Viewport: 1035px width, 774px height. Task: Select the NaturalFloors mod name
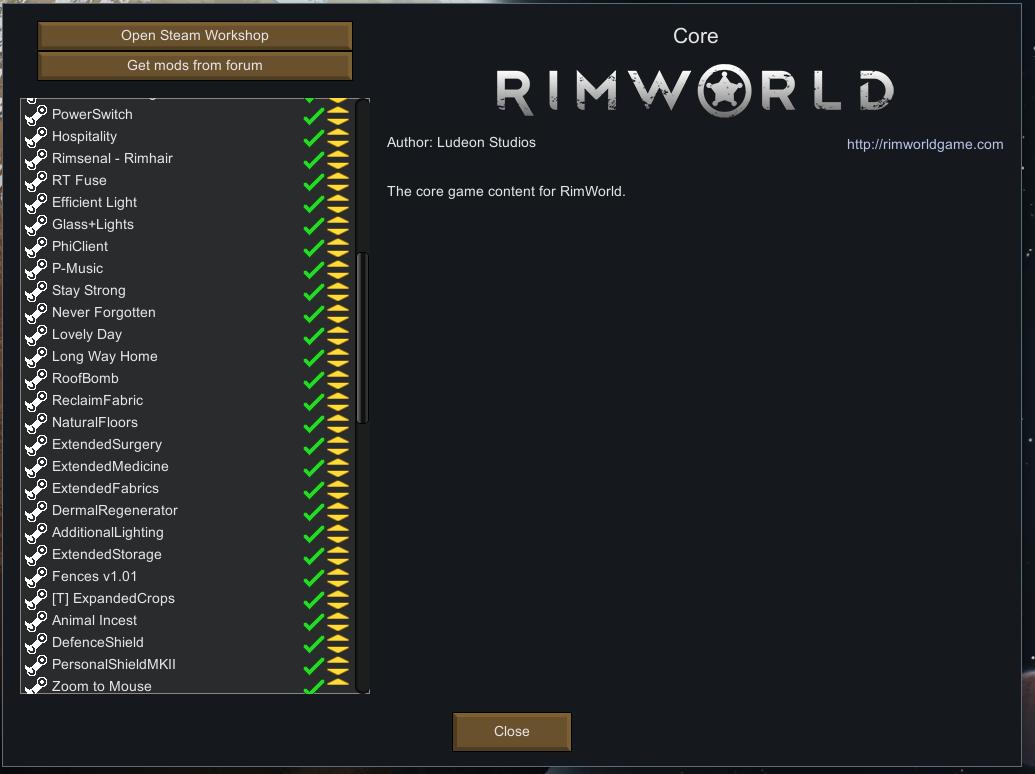pos(95,422)
